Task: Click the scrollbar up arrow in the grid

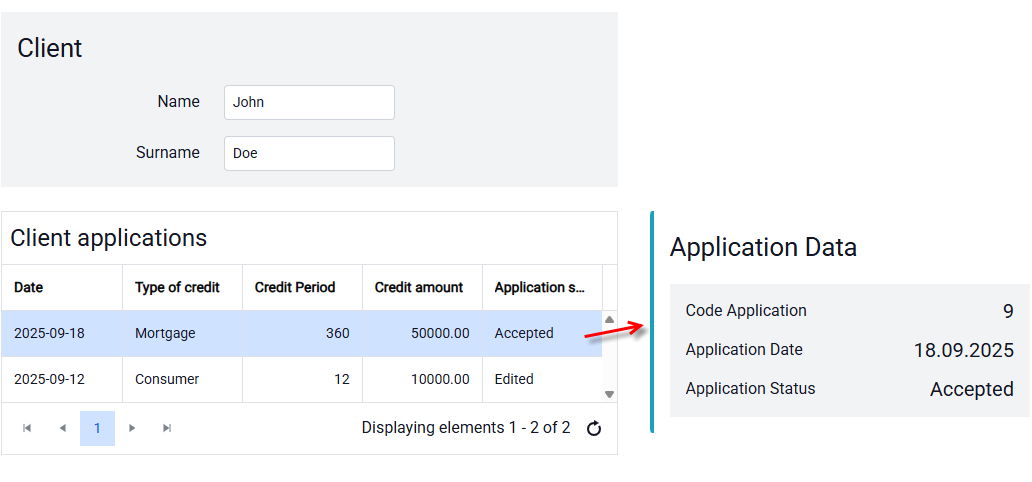Action: 609,319
